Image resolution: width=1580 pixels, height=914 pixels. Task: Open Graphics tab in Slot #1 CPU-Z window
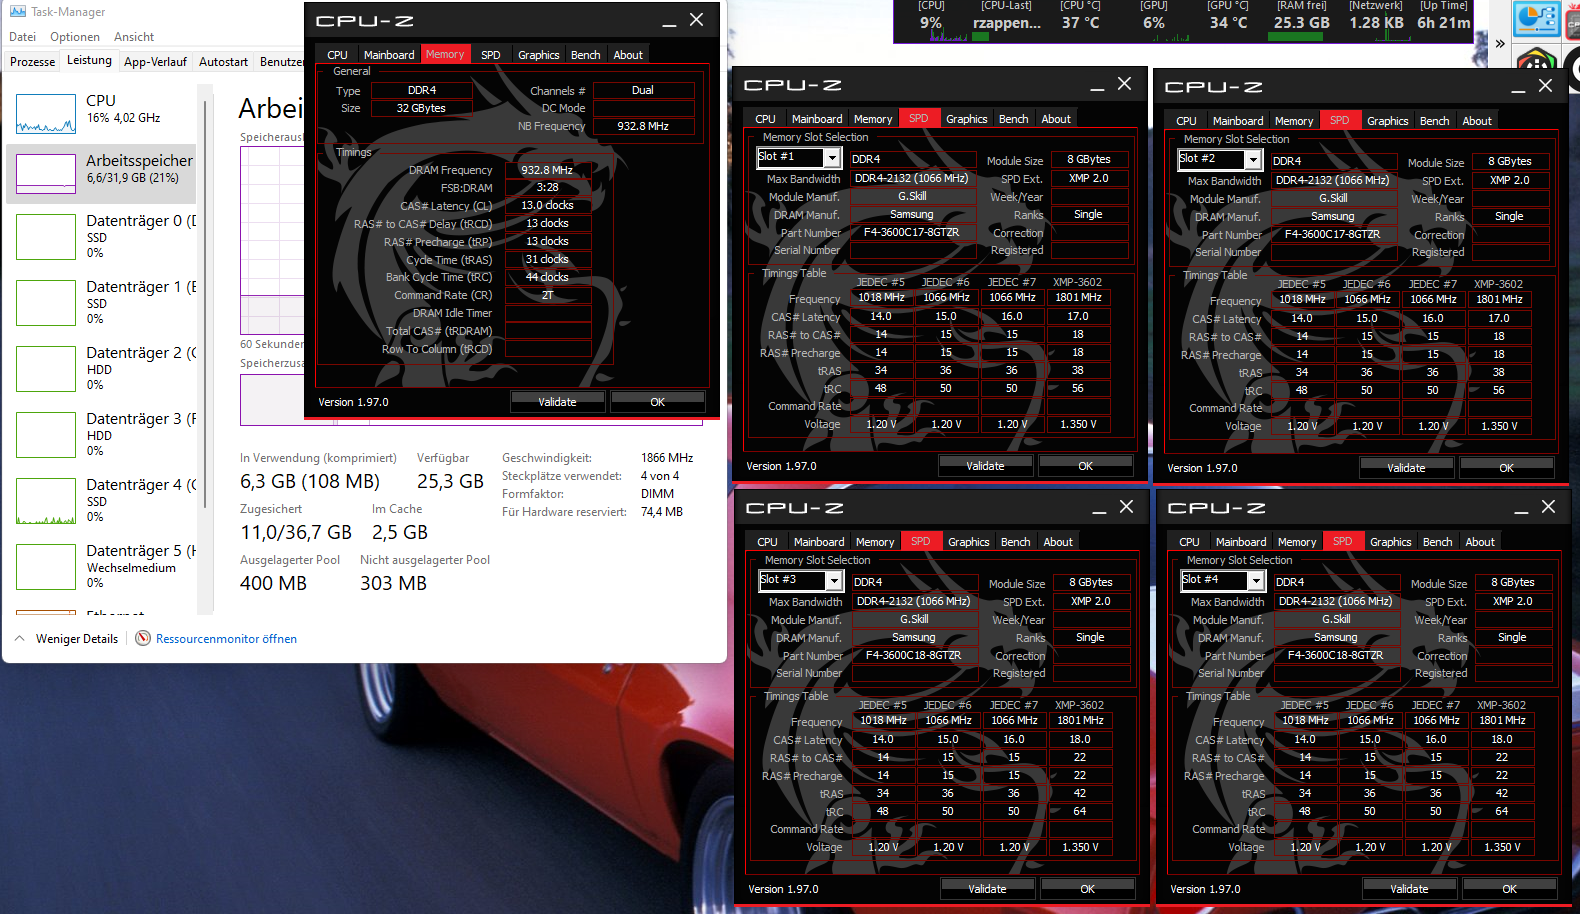coord(966,119)
